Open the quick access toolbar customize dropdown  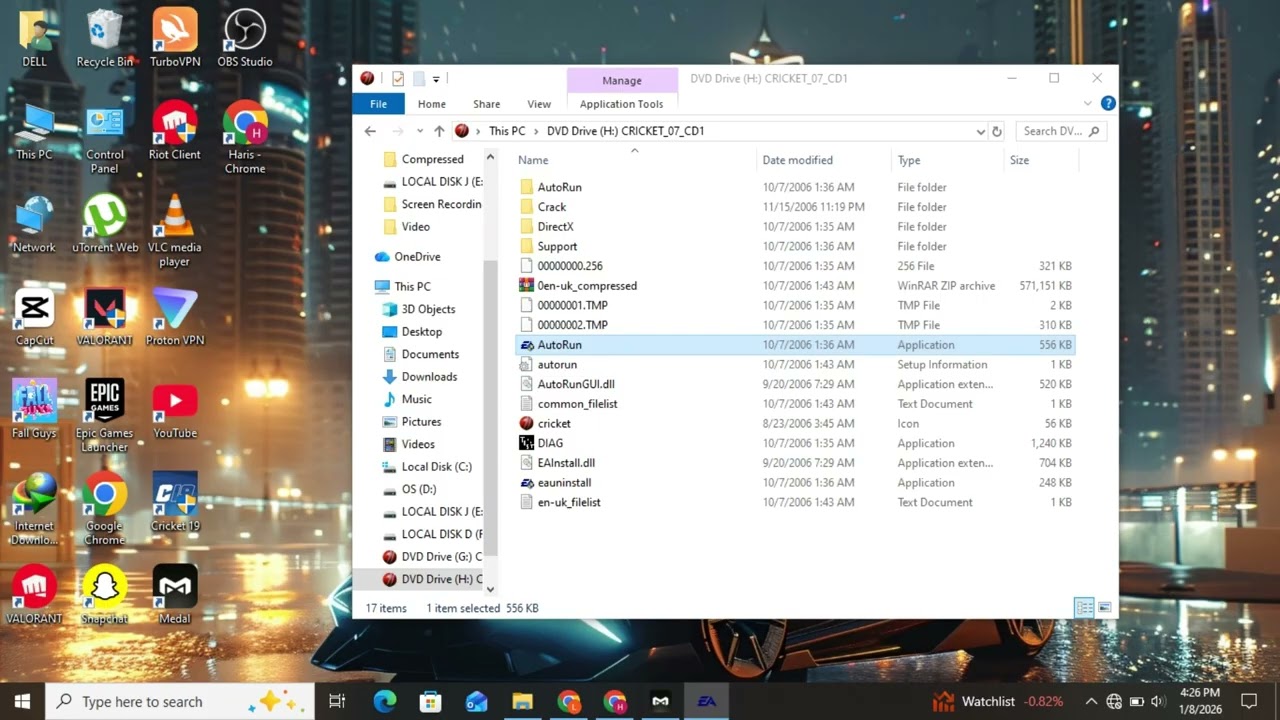pyautogui.click(x=436, y=79)
